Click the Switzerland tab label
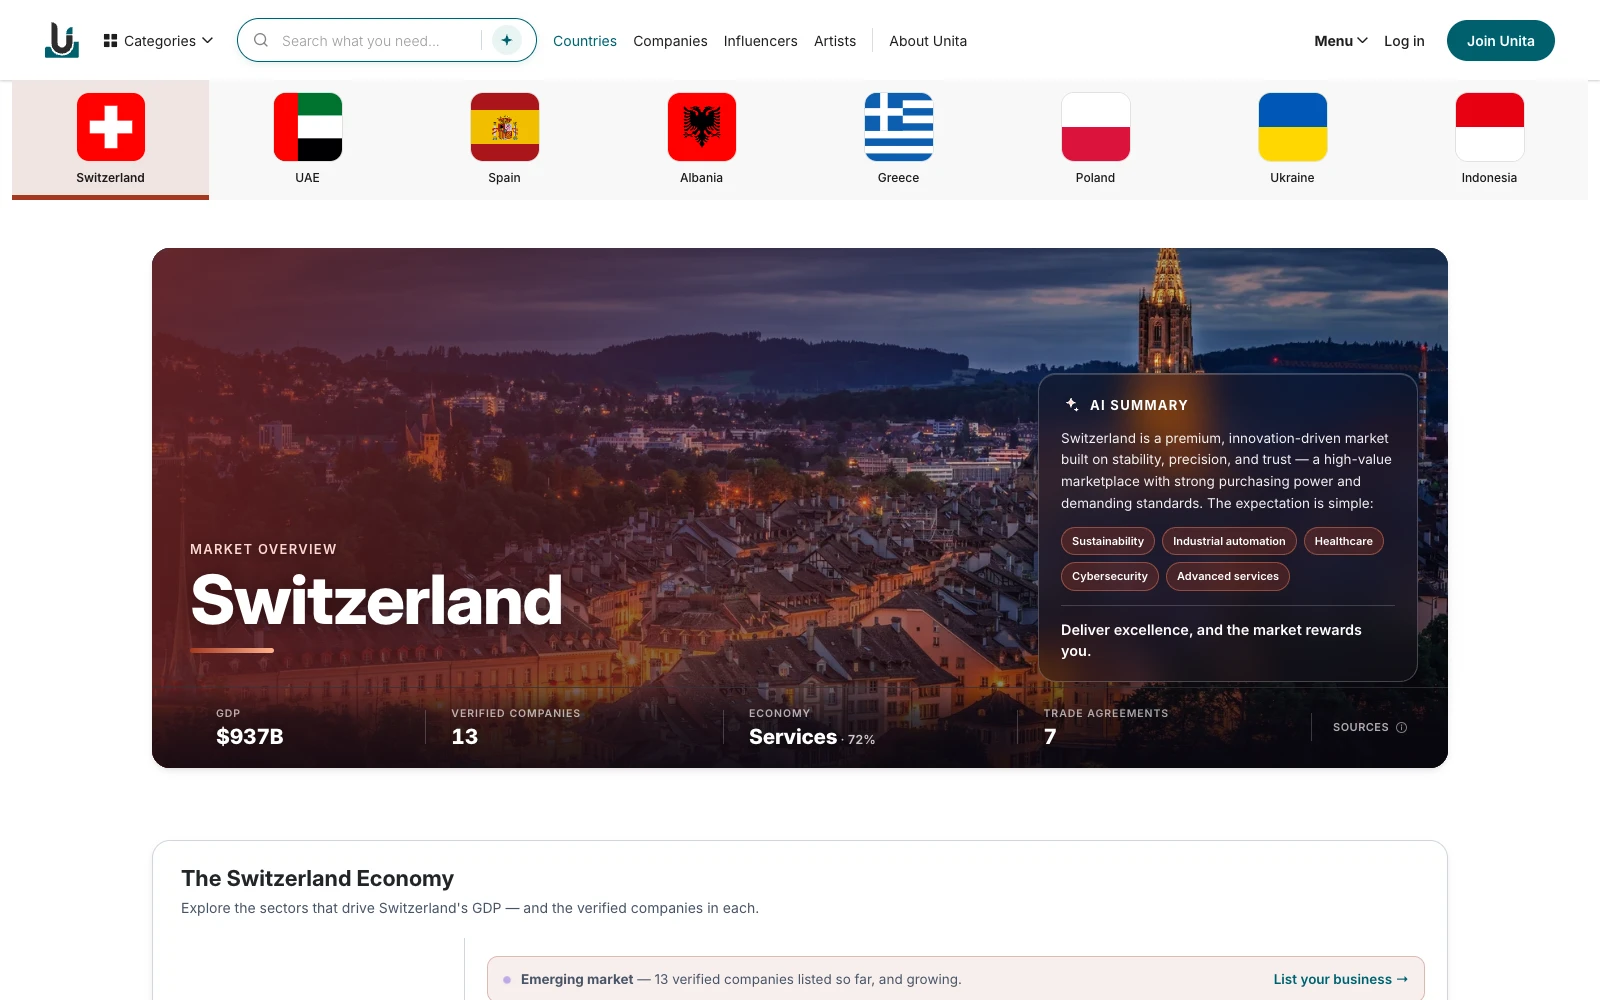The width and height of the screenshot is (1600, 1000). click(x=111, y=178)
